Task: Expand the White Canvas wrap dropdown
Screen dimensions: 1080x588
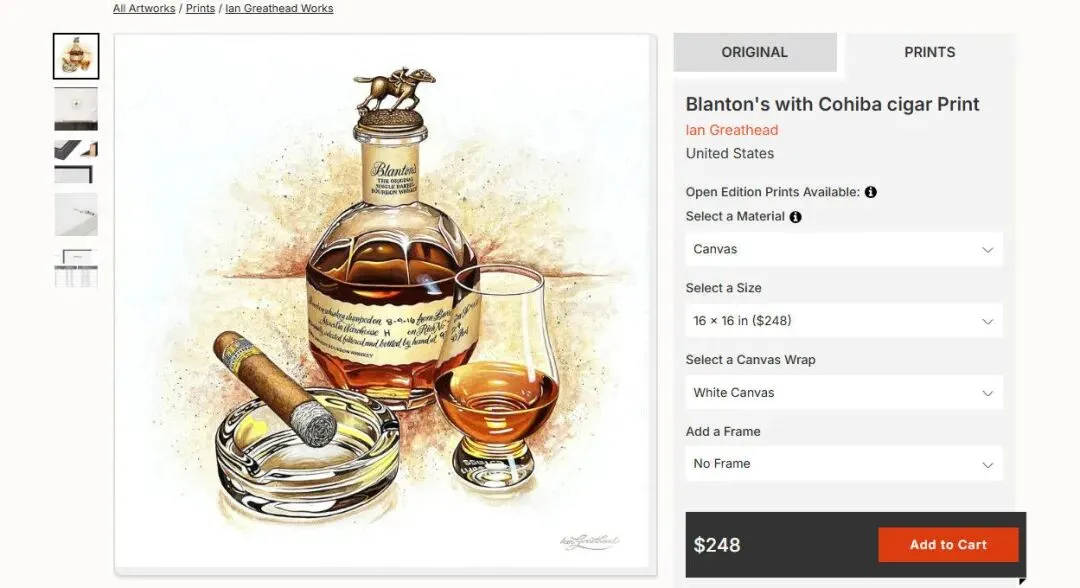Action: (844, 392)
